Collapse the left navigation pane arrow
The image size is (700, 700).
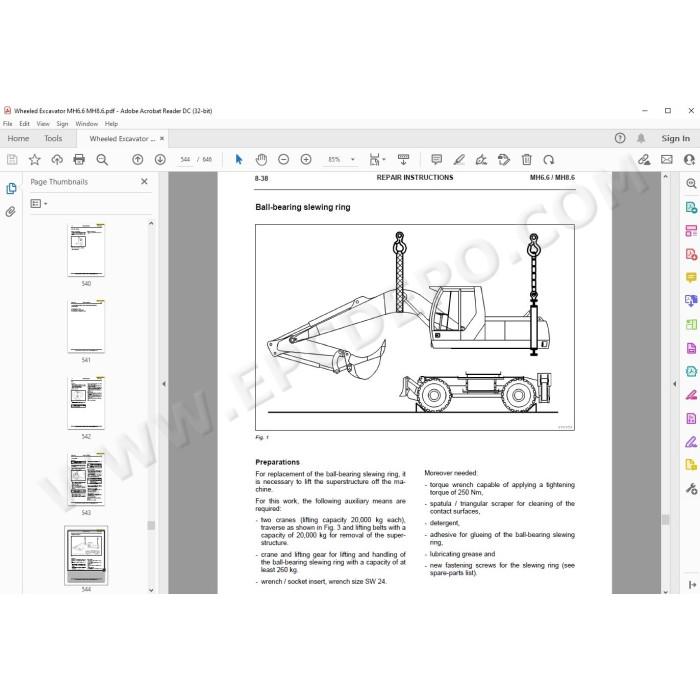pyautogui.click(x=164, y=383)
